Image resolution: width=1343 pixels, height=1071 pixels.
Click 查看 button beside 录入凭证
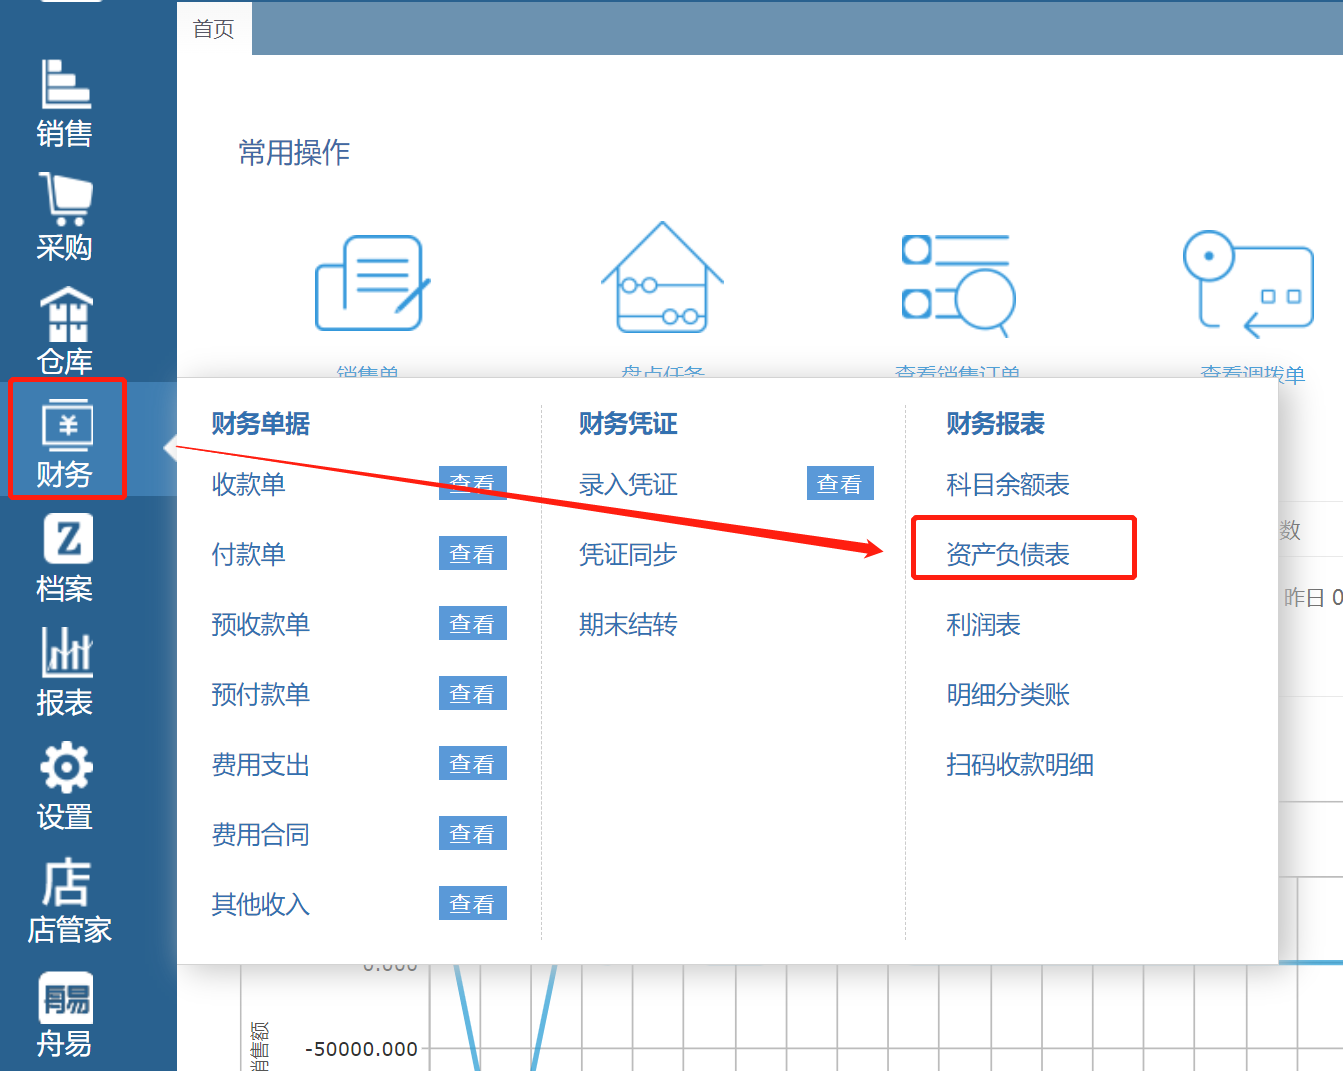pyautogui.click(x=840, y=483)
